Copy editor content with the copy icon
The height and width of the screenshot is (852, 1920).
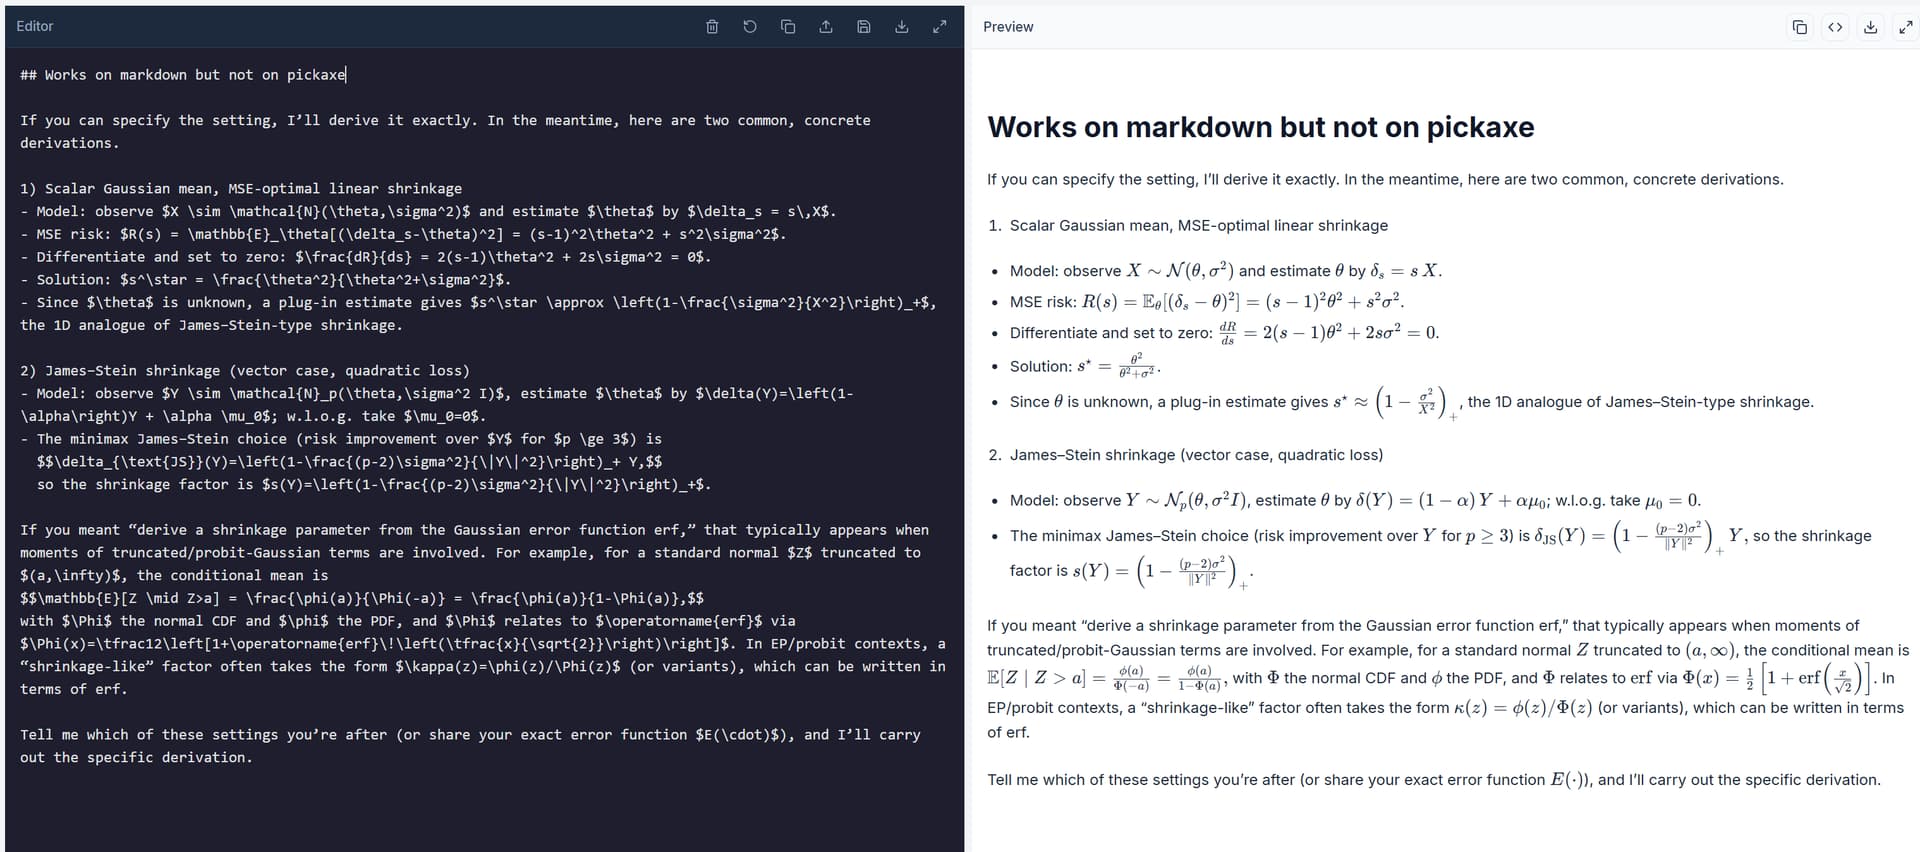coord(788,27)
